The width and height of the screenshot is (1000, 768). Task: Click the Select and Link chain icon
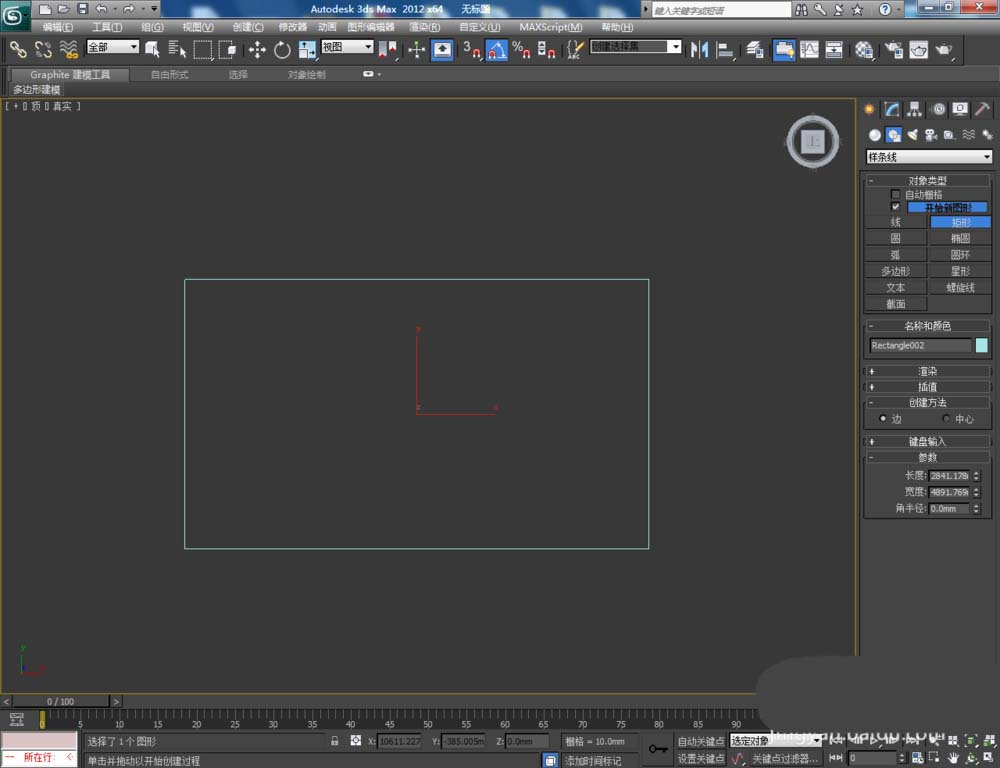[x=18, y=49]
